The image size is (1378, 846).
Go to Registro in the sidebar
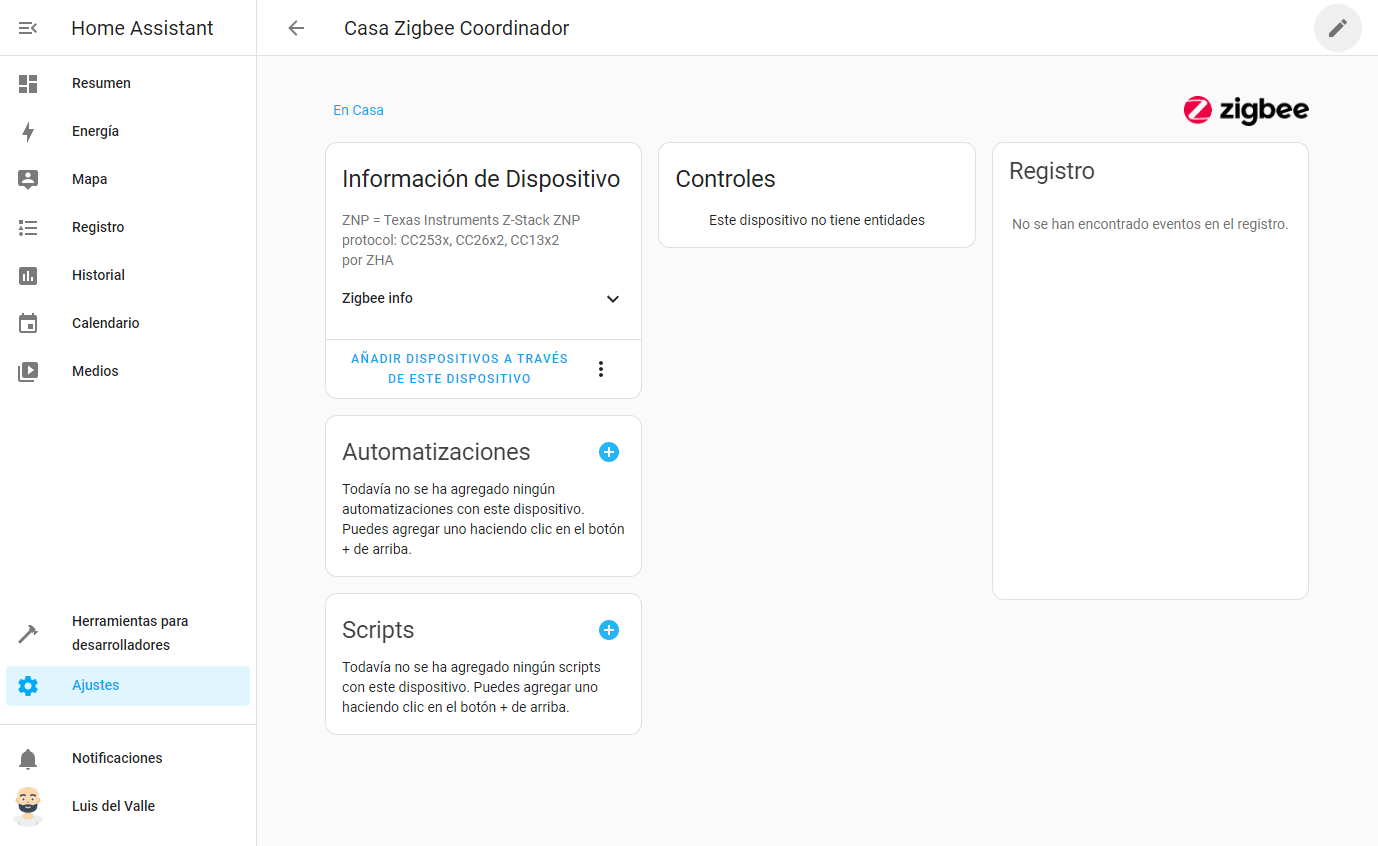tap(98, 228)
